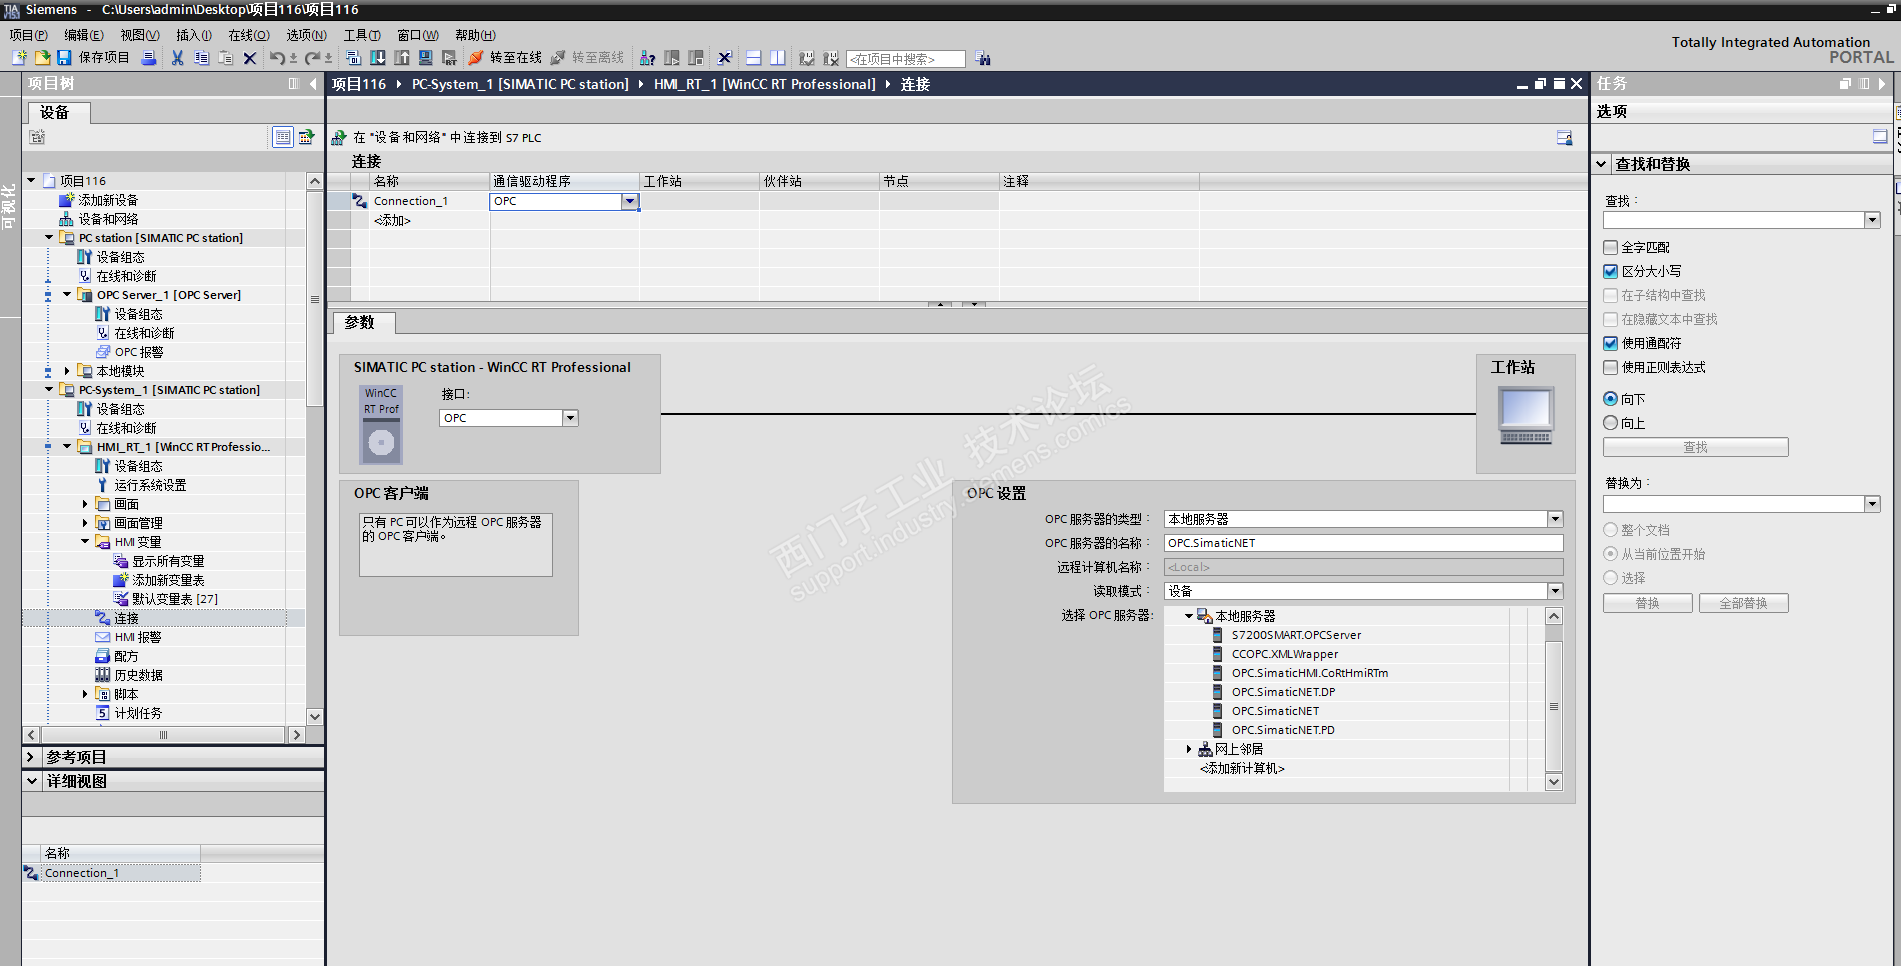Click the new project toolbar icon
Image resolution: width=1901 pixels, height=966 pixels.
[x=19, y=58]
